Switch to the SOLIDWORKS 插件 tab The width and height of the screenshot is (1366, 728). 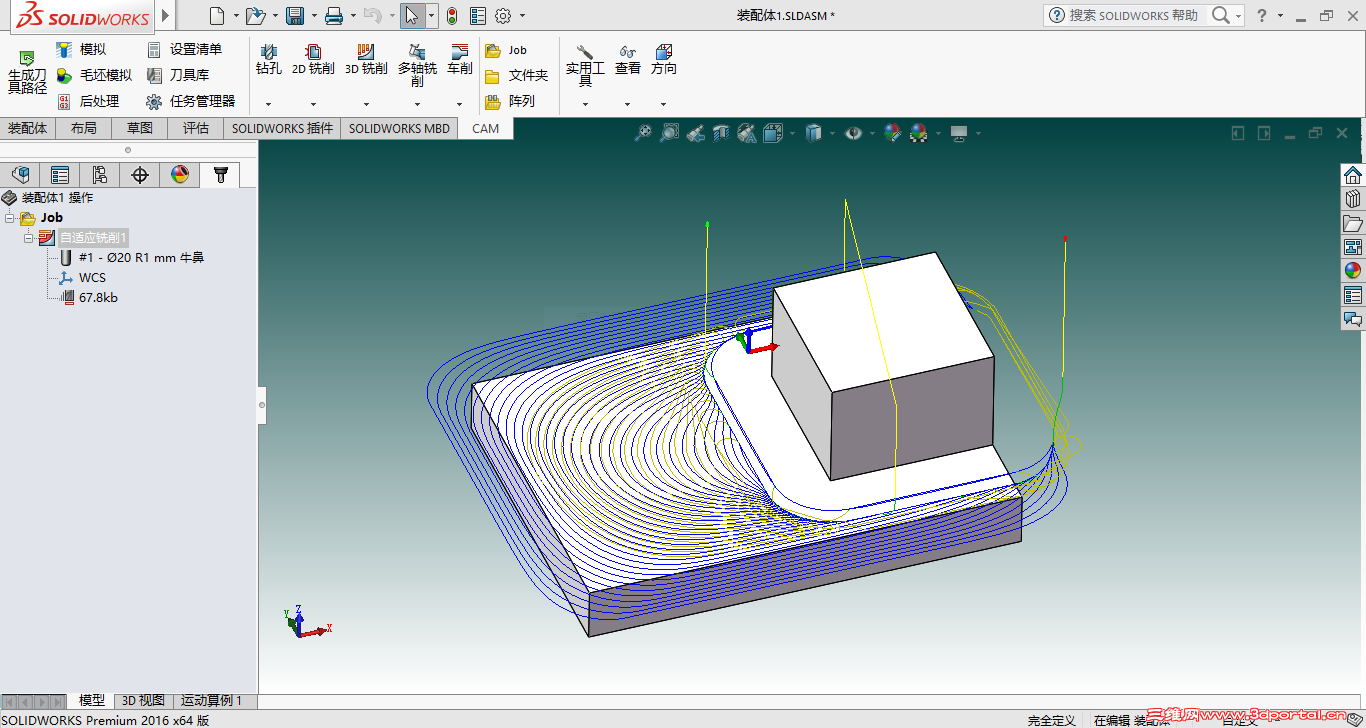click(282, 128)
